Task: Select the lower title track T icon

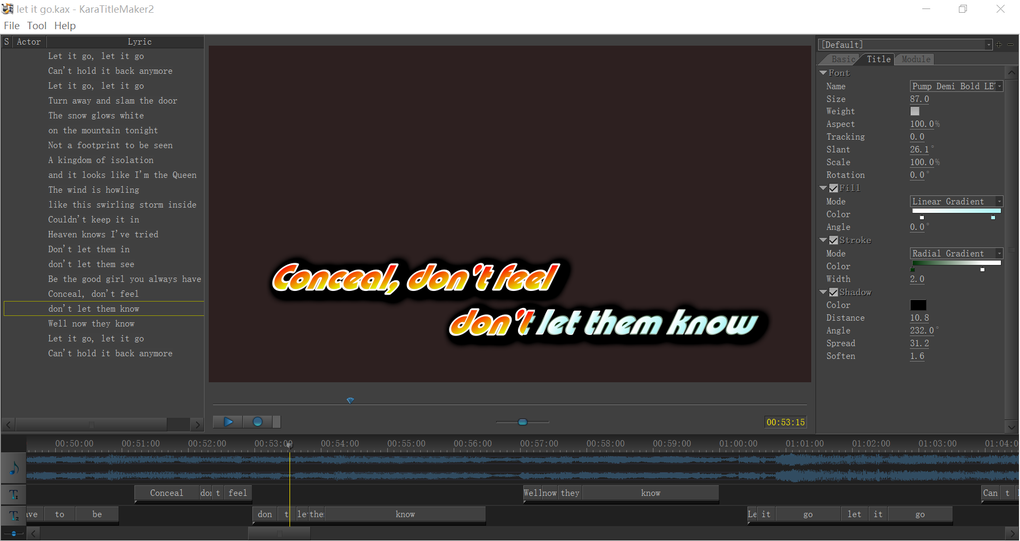Action: (14, 516)
